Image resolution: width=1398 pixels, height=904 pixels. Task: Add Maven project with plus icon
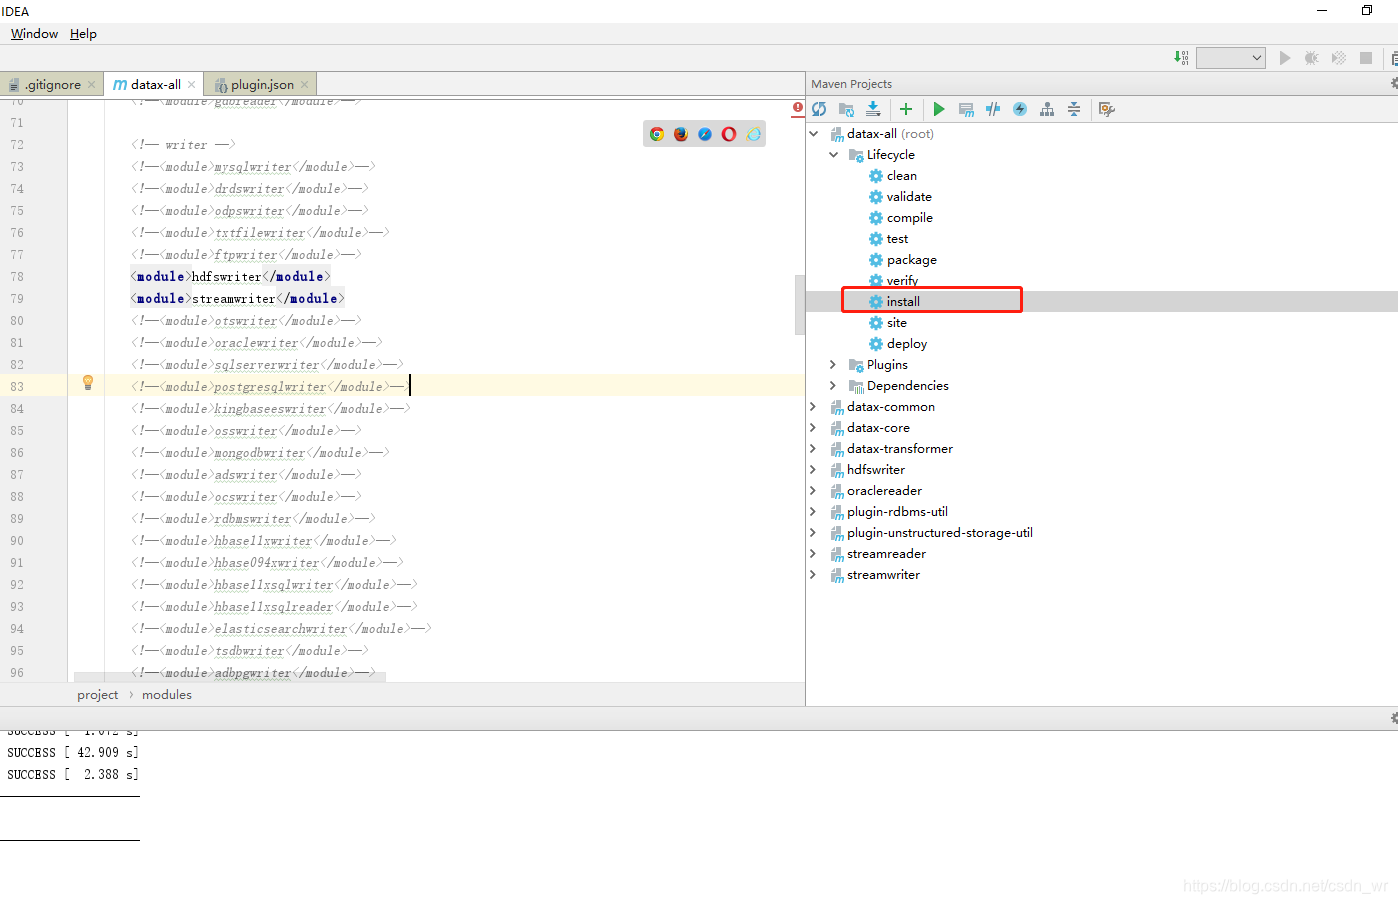(906, 109)
